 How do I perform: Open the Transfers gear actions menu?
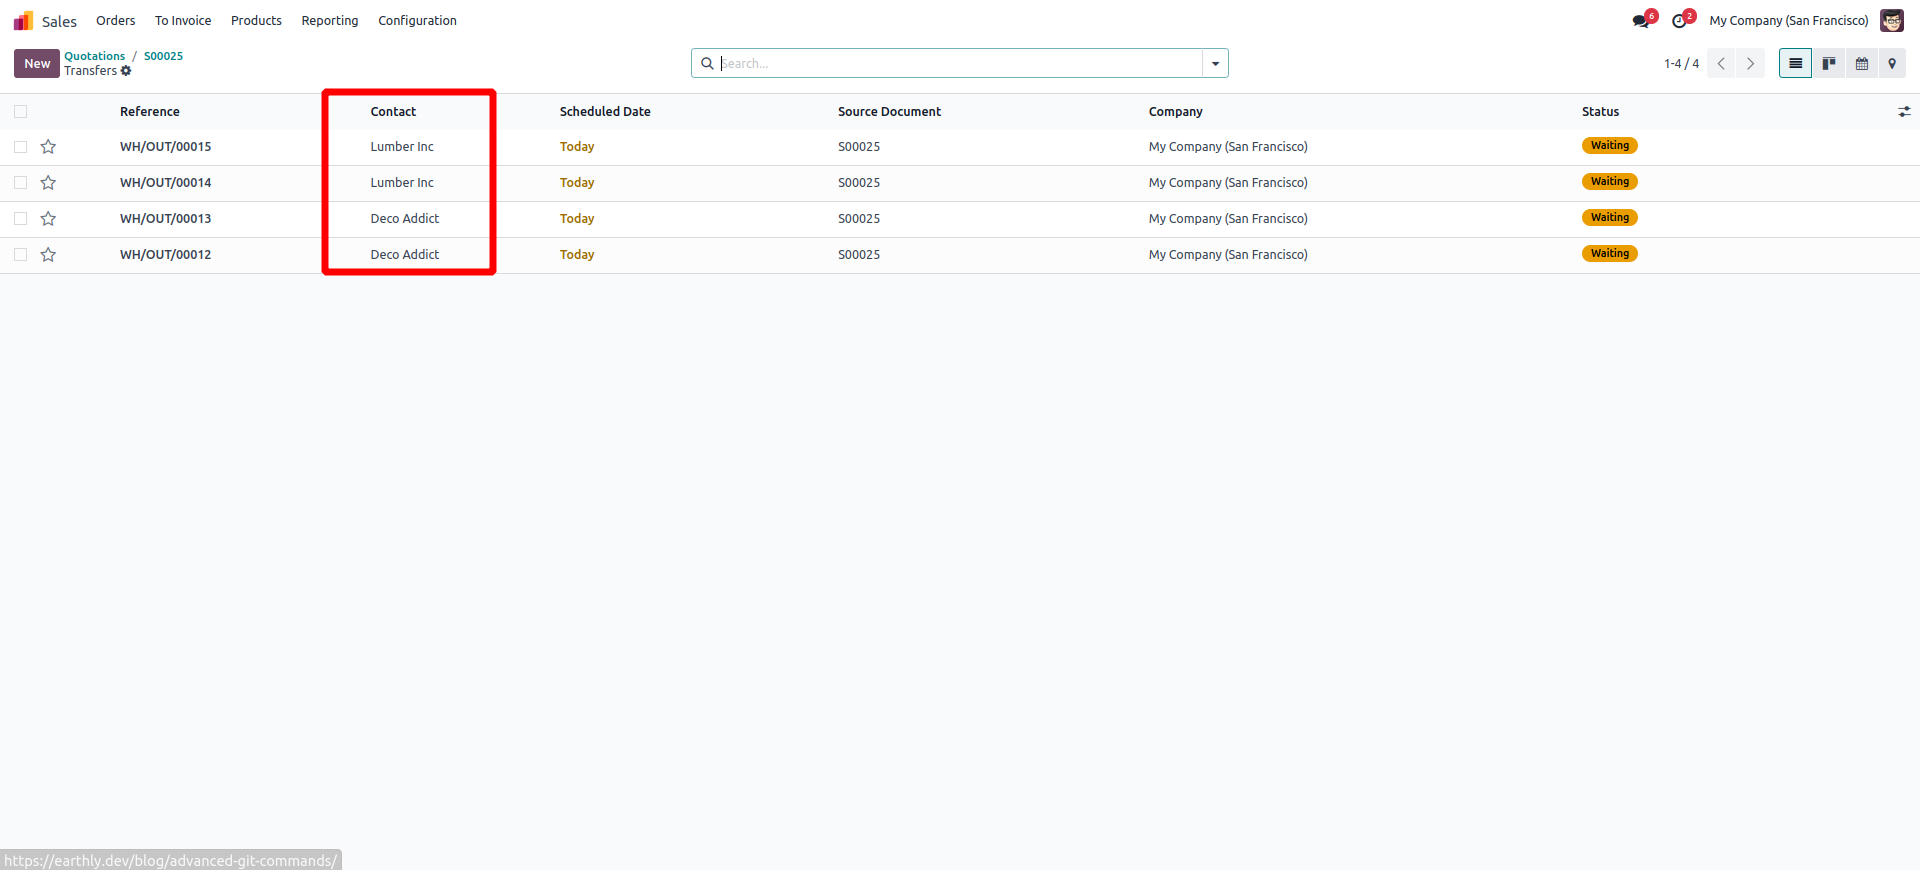point(126,71)
